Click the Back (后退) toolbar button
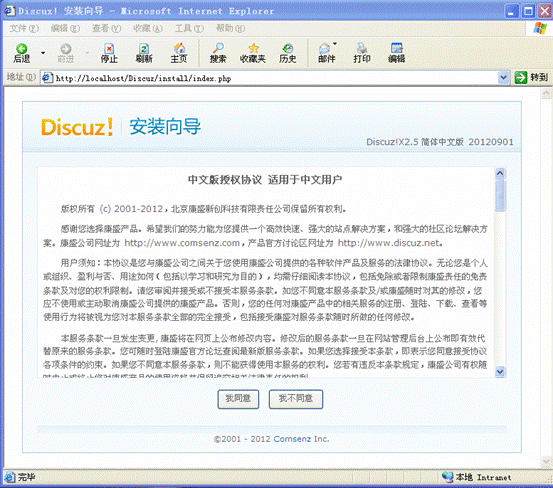The height and width of the screenshot is (488, 553). 22,54
